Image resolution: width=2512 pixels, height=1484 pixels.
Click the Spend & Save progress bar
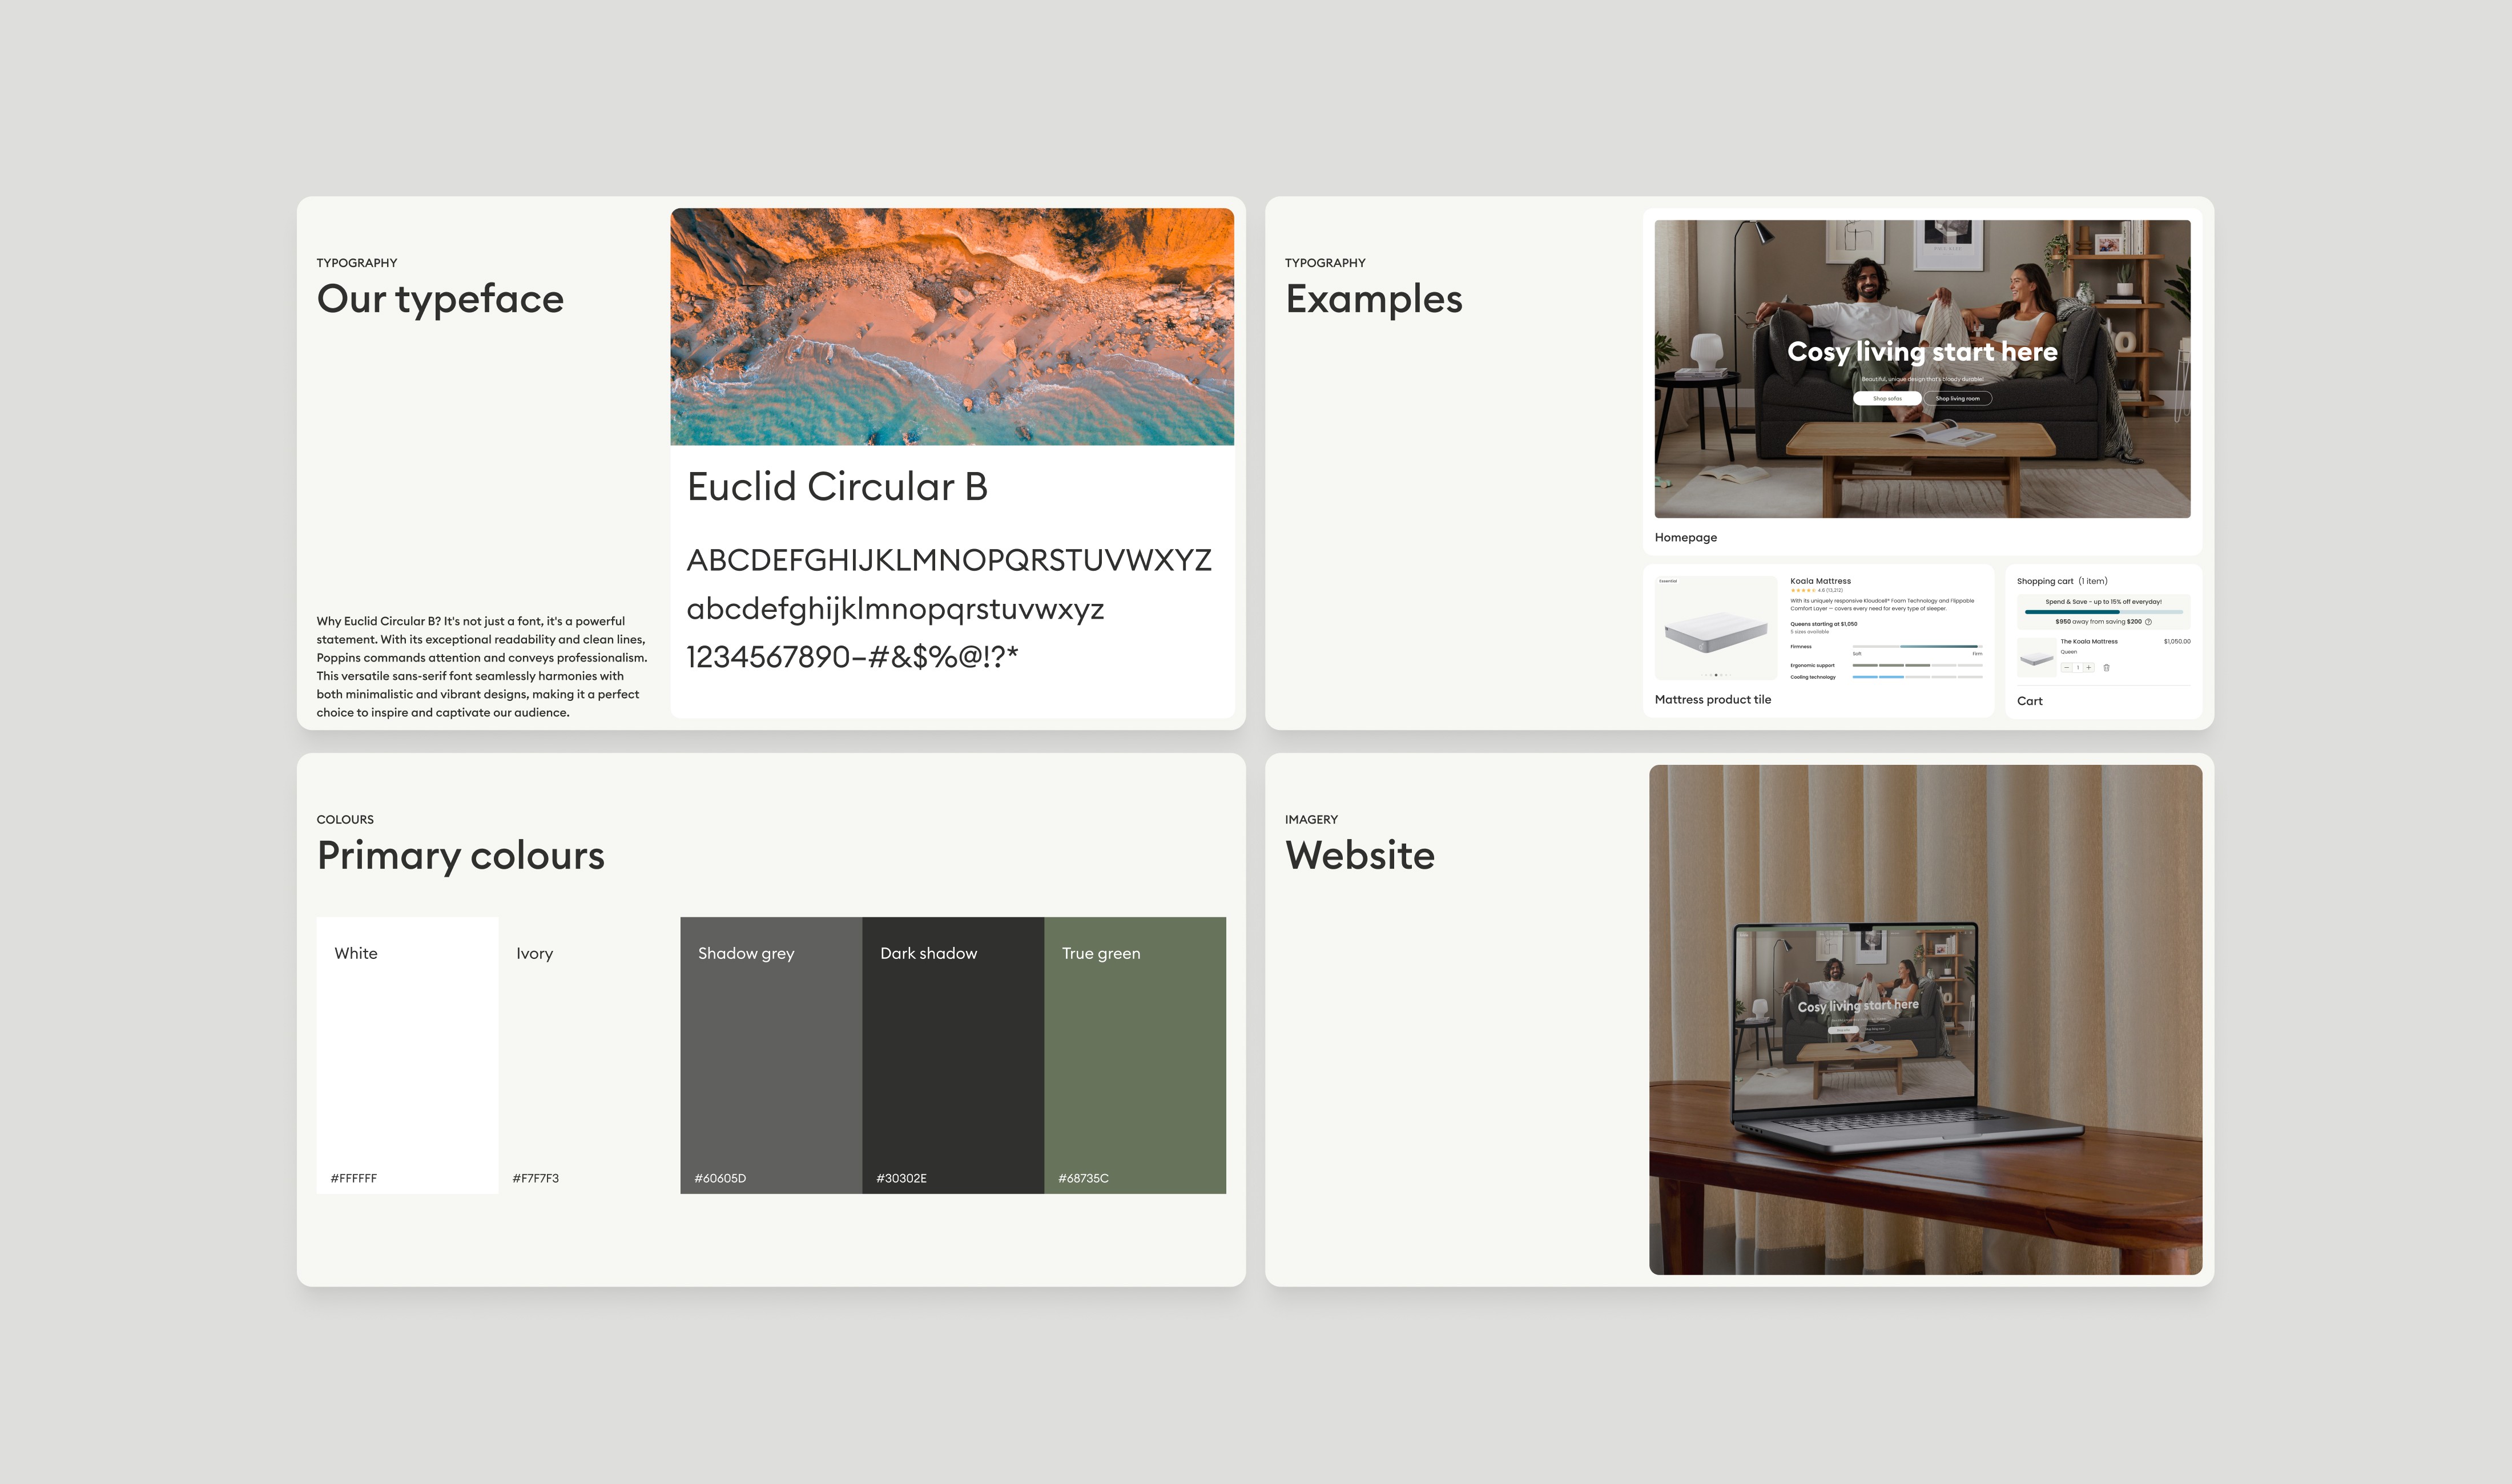[2100, 612]
